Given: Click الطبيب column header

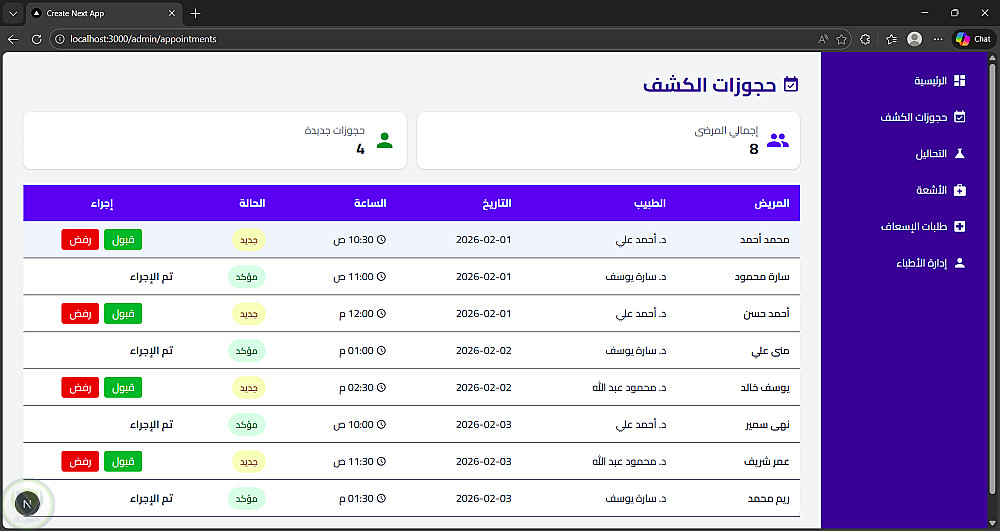Looking at the screenshot, I should coord(649,203).
